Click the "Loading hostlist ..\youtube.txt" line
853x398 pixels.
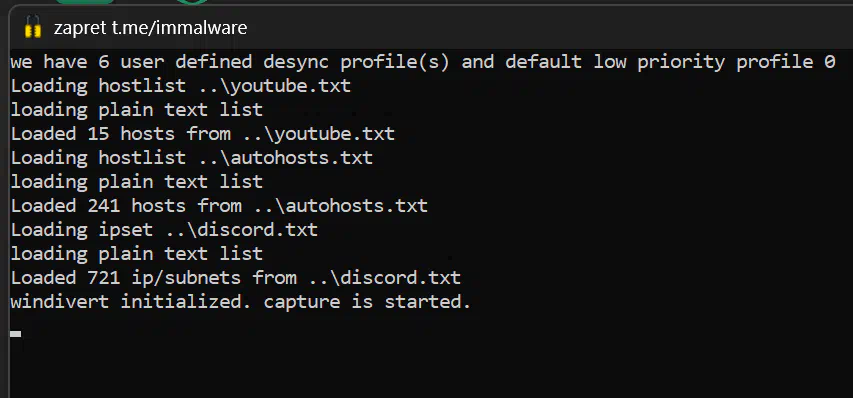point(181,86)
